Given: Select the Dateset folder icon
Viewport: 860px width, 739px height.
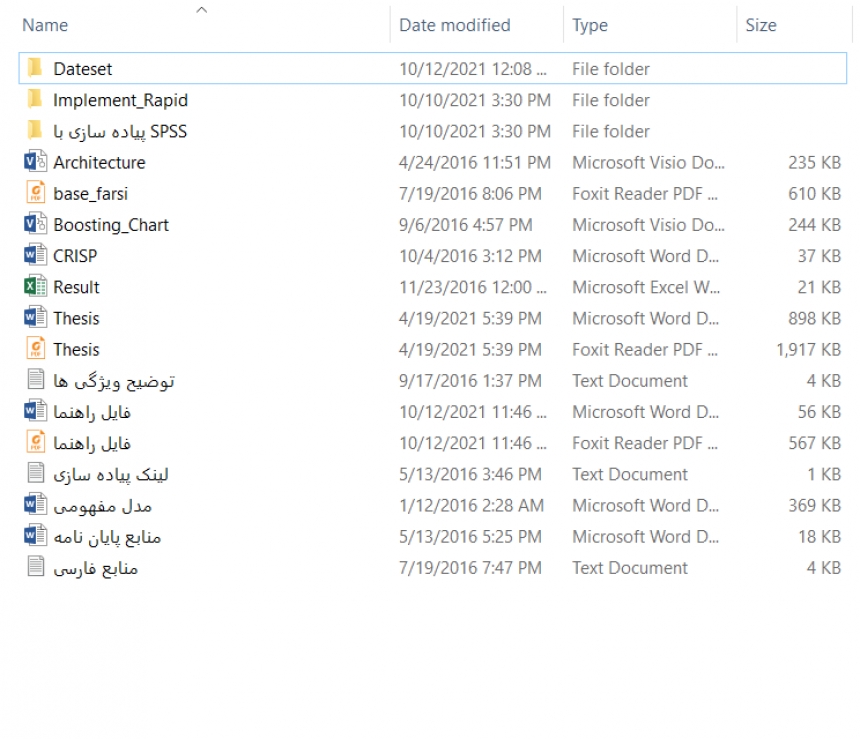Looking at the screenshot, I should click(x=35, y=68).
